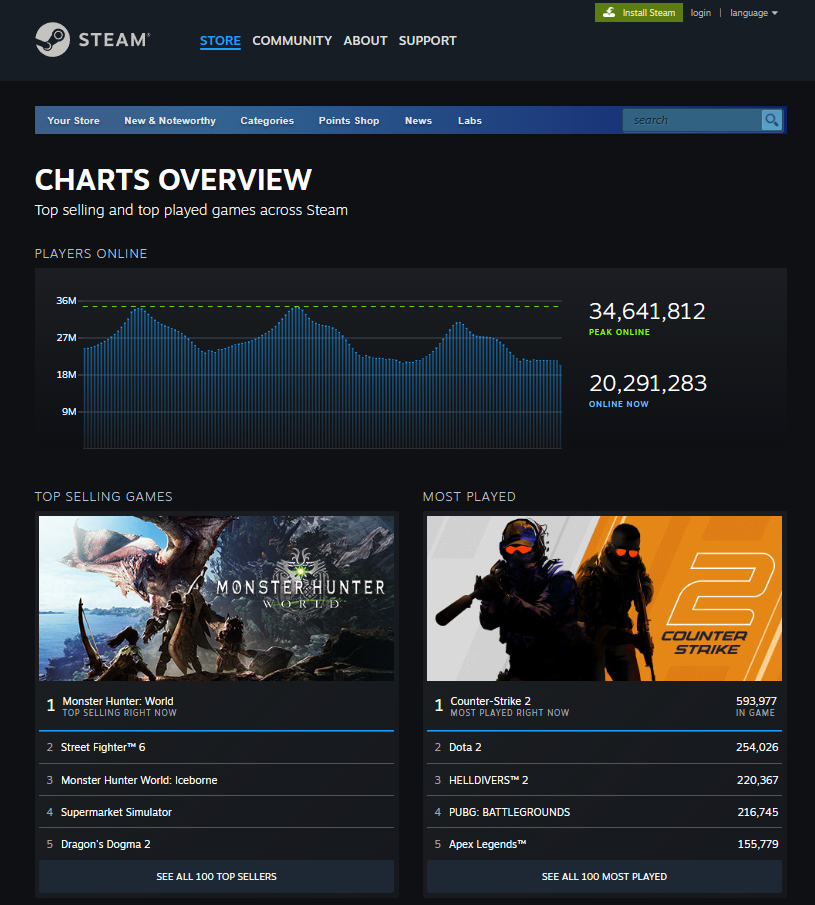Click See All 100 Most Played

pyautogui.click(x=604, y=876)
